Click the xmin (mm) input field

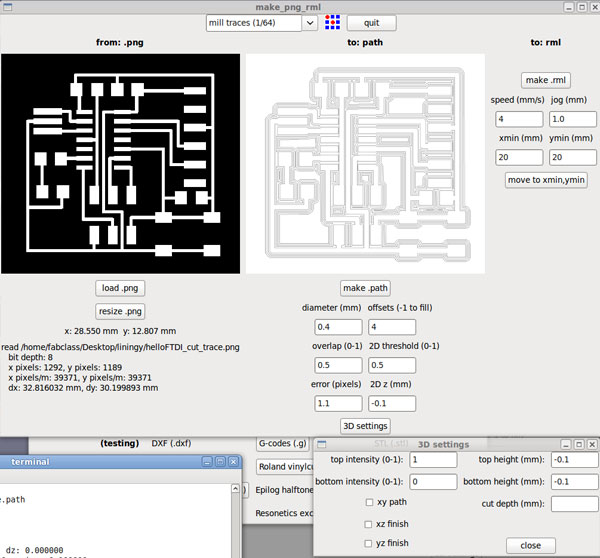519,157
